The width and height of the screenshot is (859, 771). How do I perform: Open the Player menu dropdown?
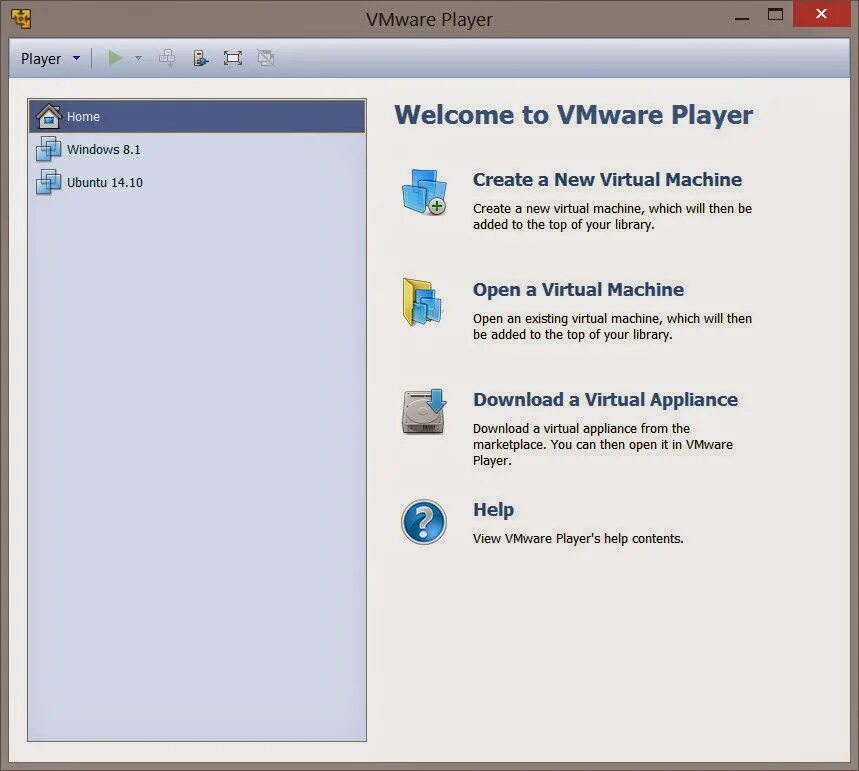pyautogui.click(x=50, y=58)
